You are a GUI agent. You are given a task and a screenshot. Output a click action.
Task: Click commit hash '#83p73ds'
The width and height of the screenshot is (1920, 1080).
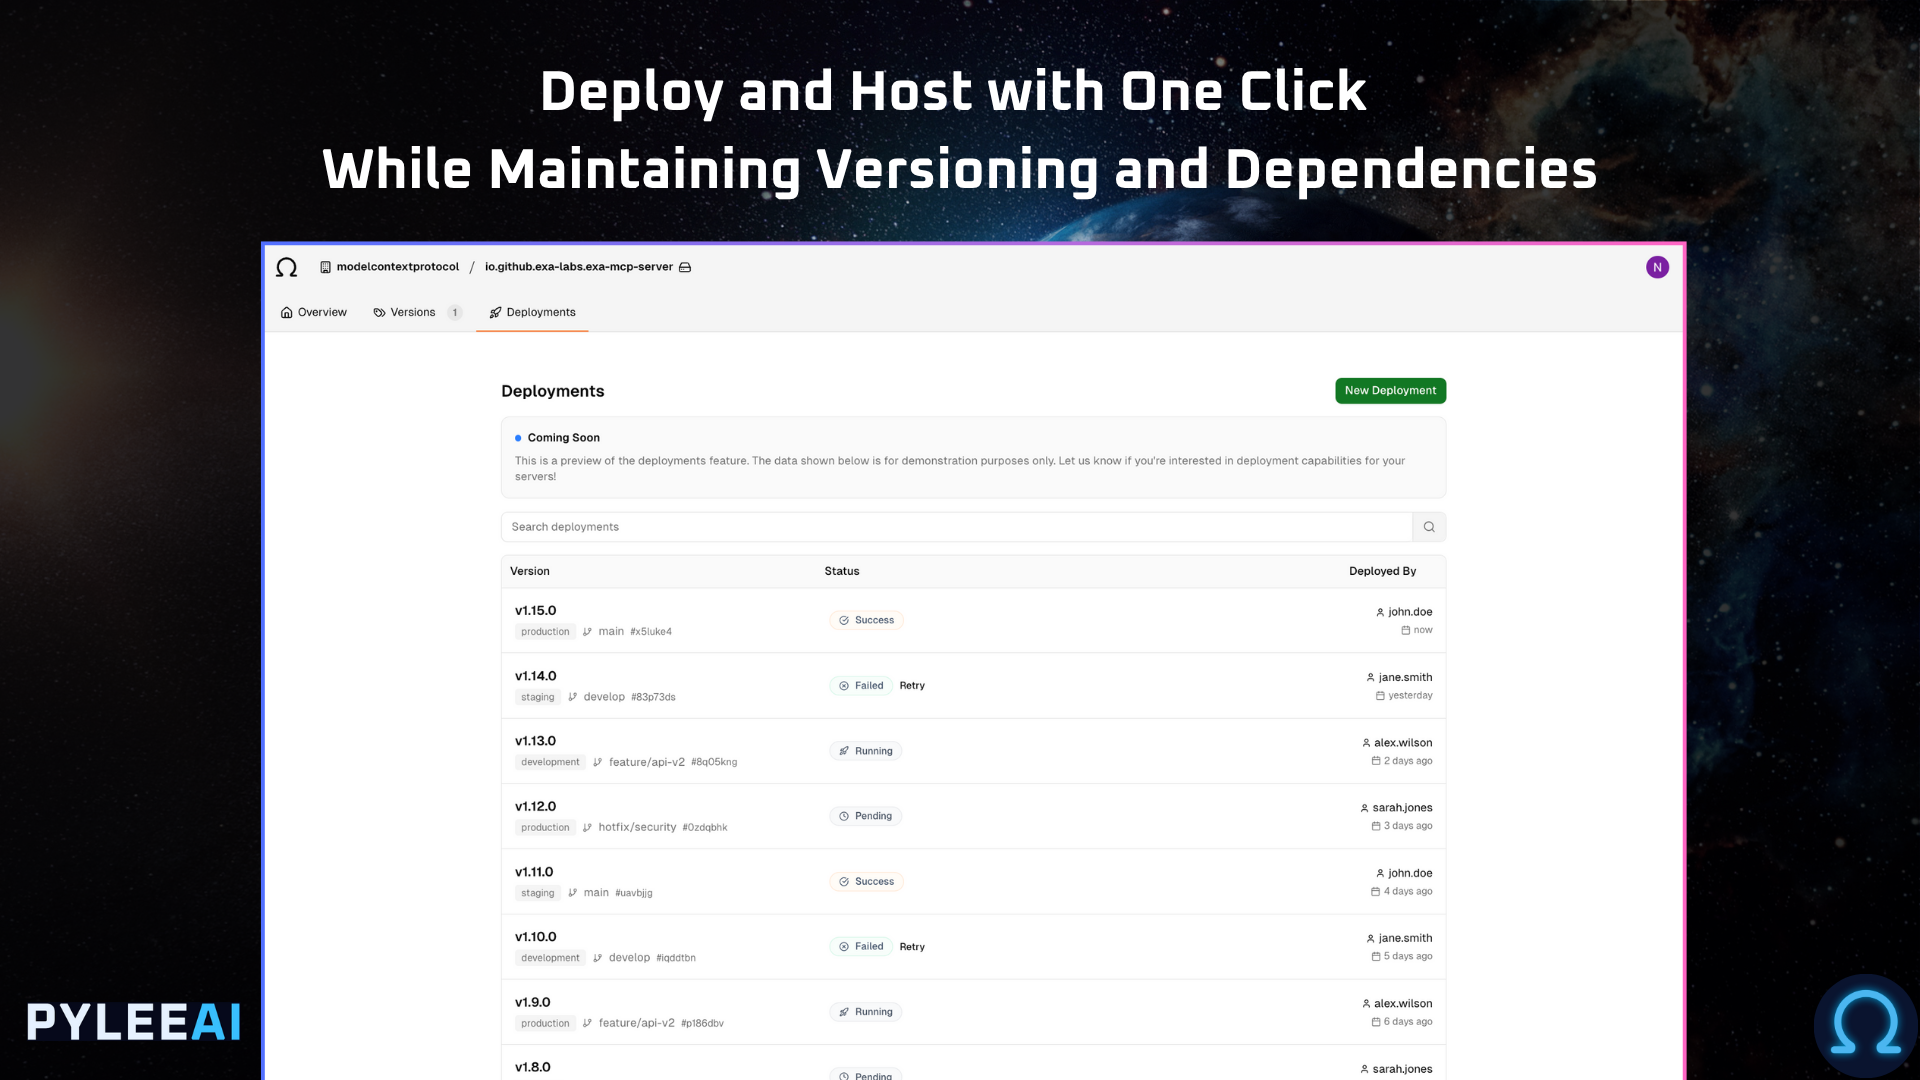pos(653,698)
